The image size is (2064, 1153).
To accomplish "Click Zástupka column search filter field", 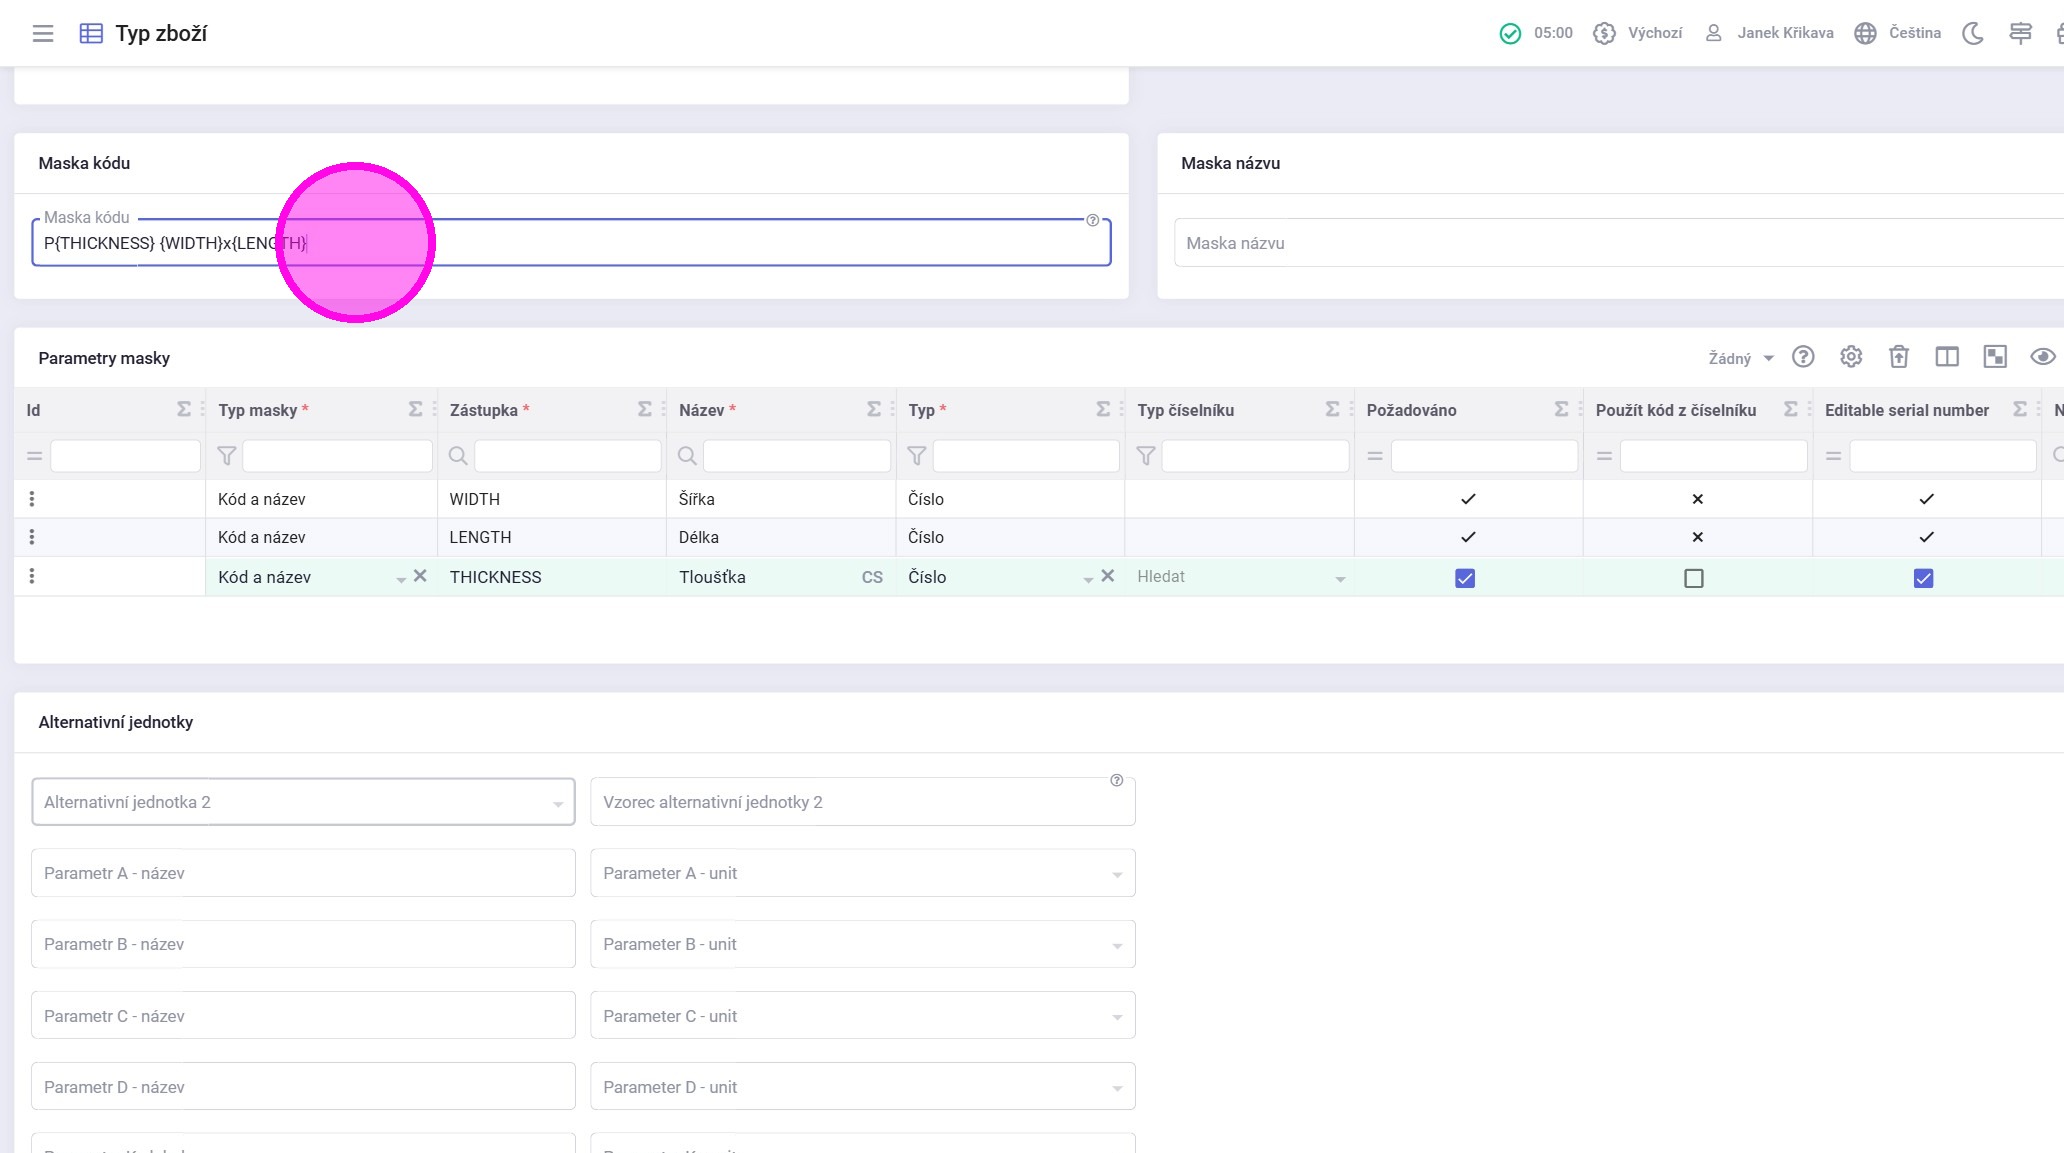I will tap(567, 456).
